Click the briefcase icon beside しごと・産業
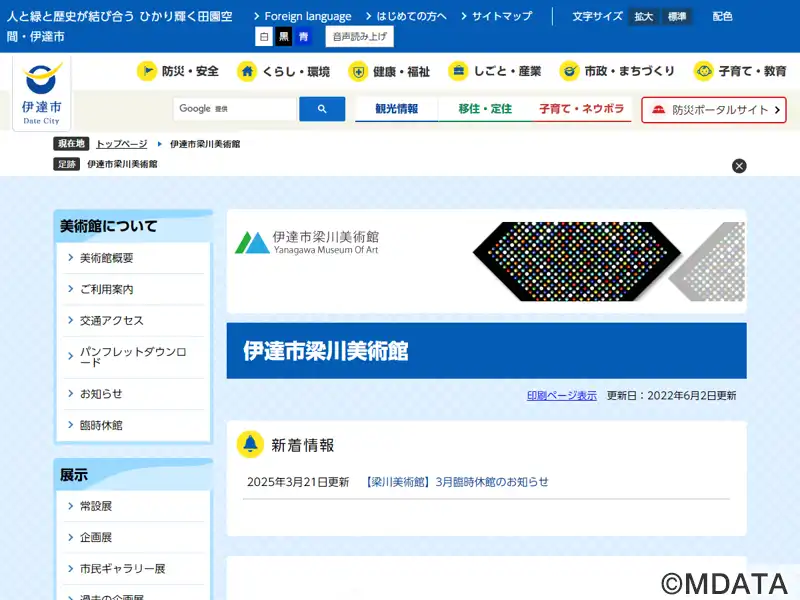 (458, 71)
